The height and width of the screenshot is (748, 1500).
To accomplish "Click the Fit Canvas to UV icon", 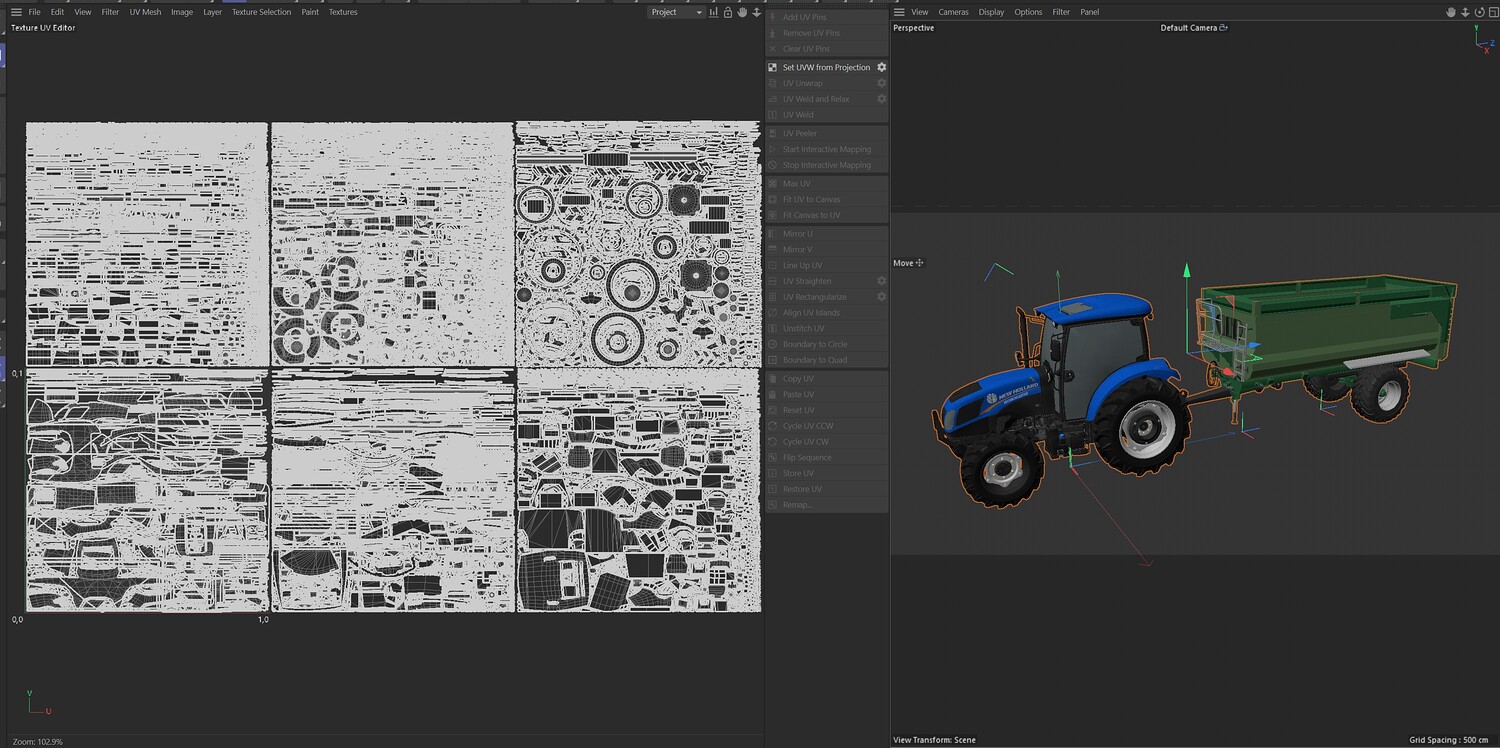I will tap(773, 215).
